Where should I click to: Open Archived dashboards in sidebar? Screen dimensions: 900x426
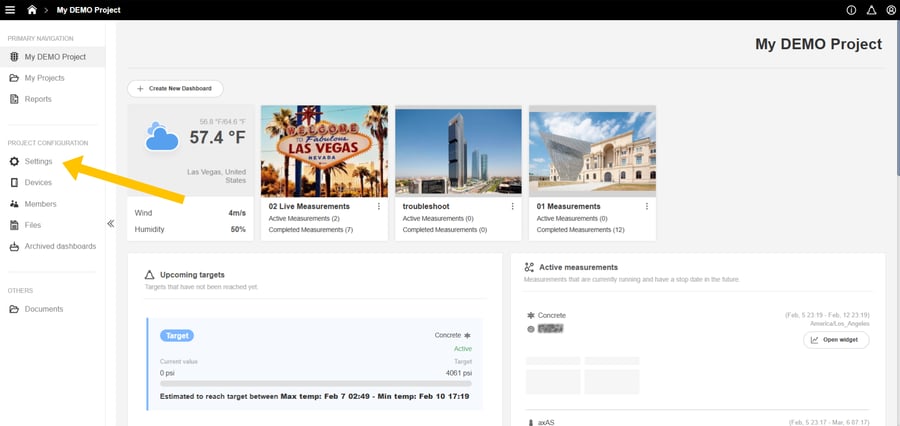60,246
